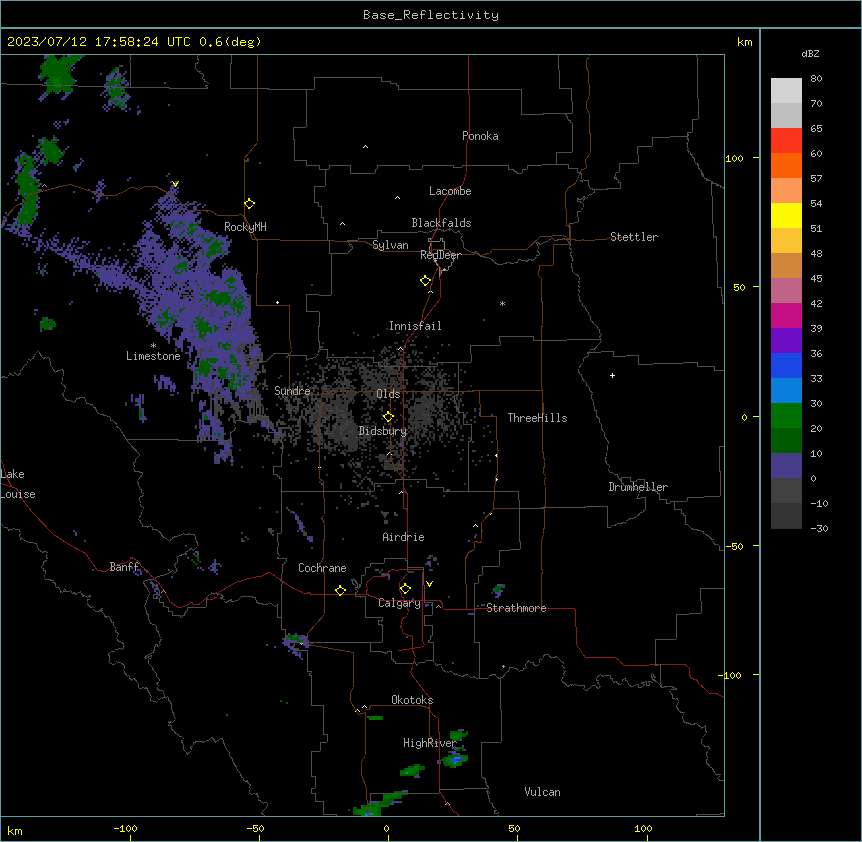Click the Banff label
Viewport: 862px width, 842px height.
(124, 567)
